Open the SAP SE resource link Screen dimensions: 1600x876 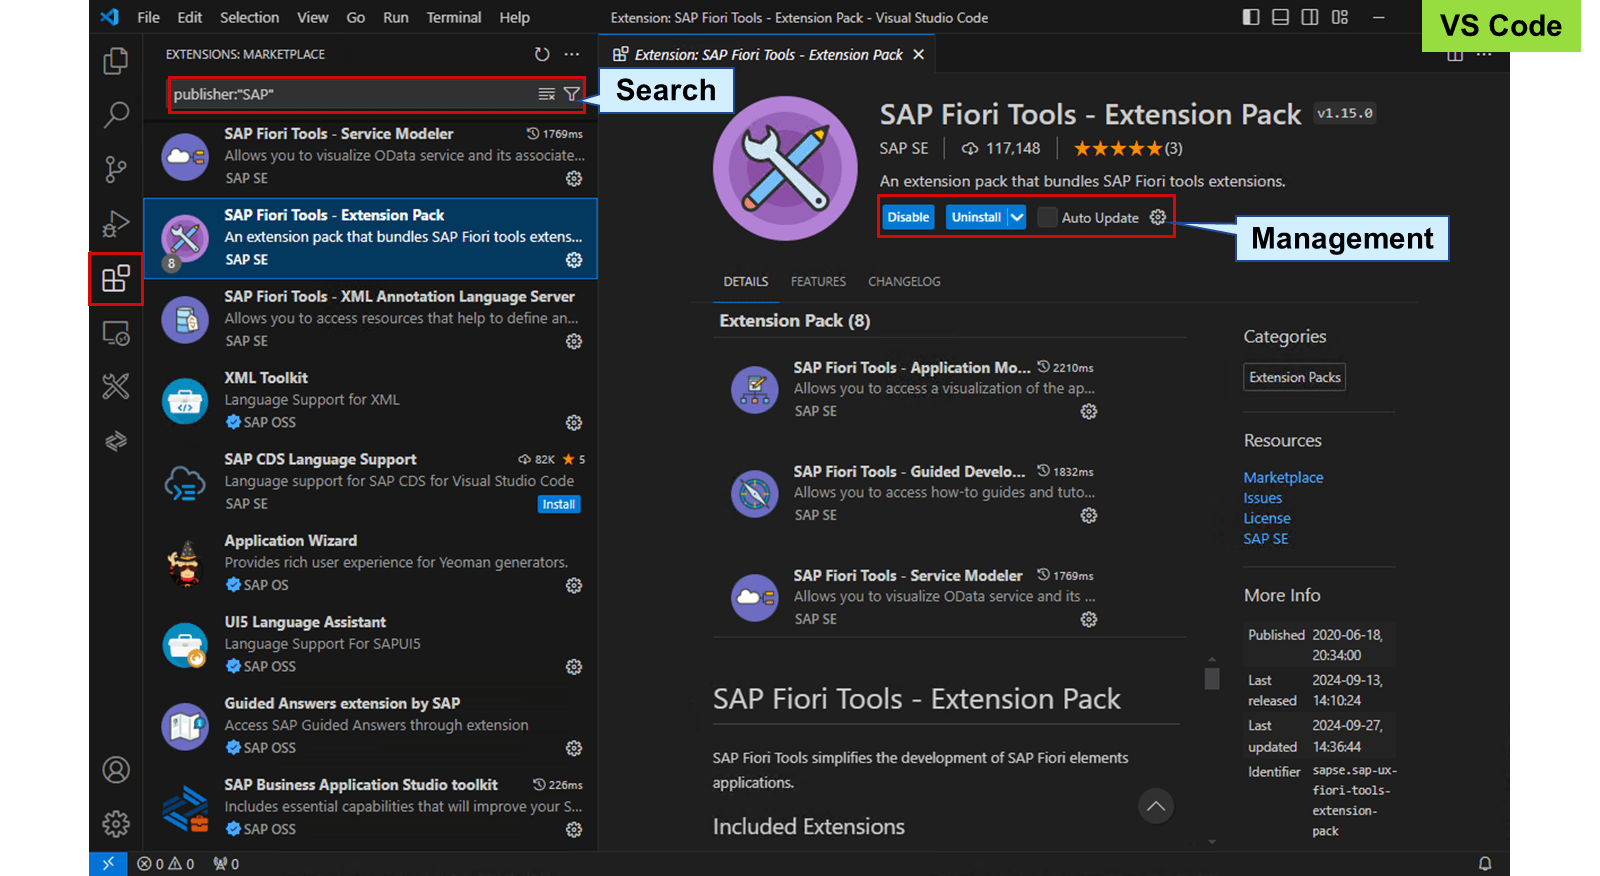1265,539
